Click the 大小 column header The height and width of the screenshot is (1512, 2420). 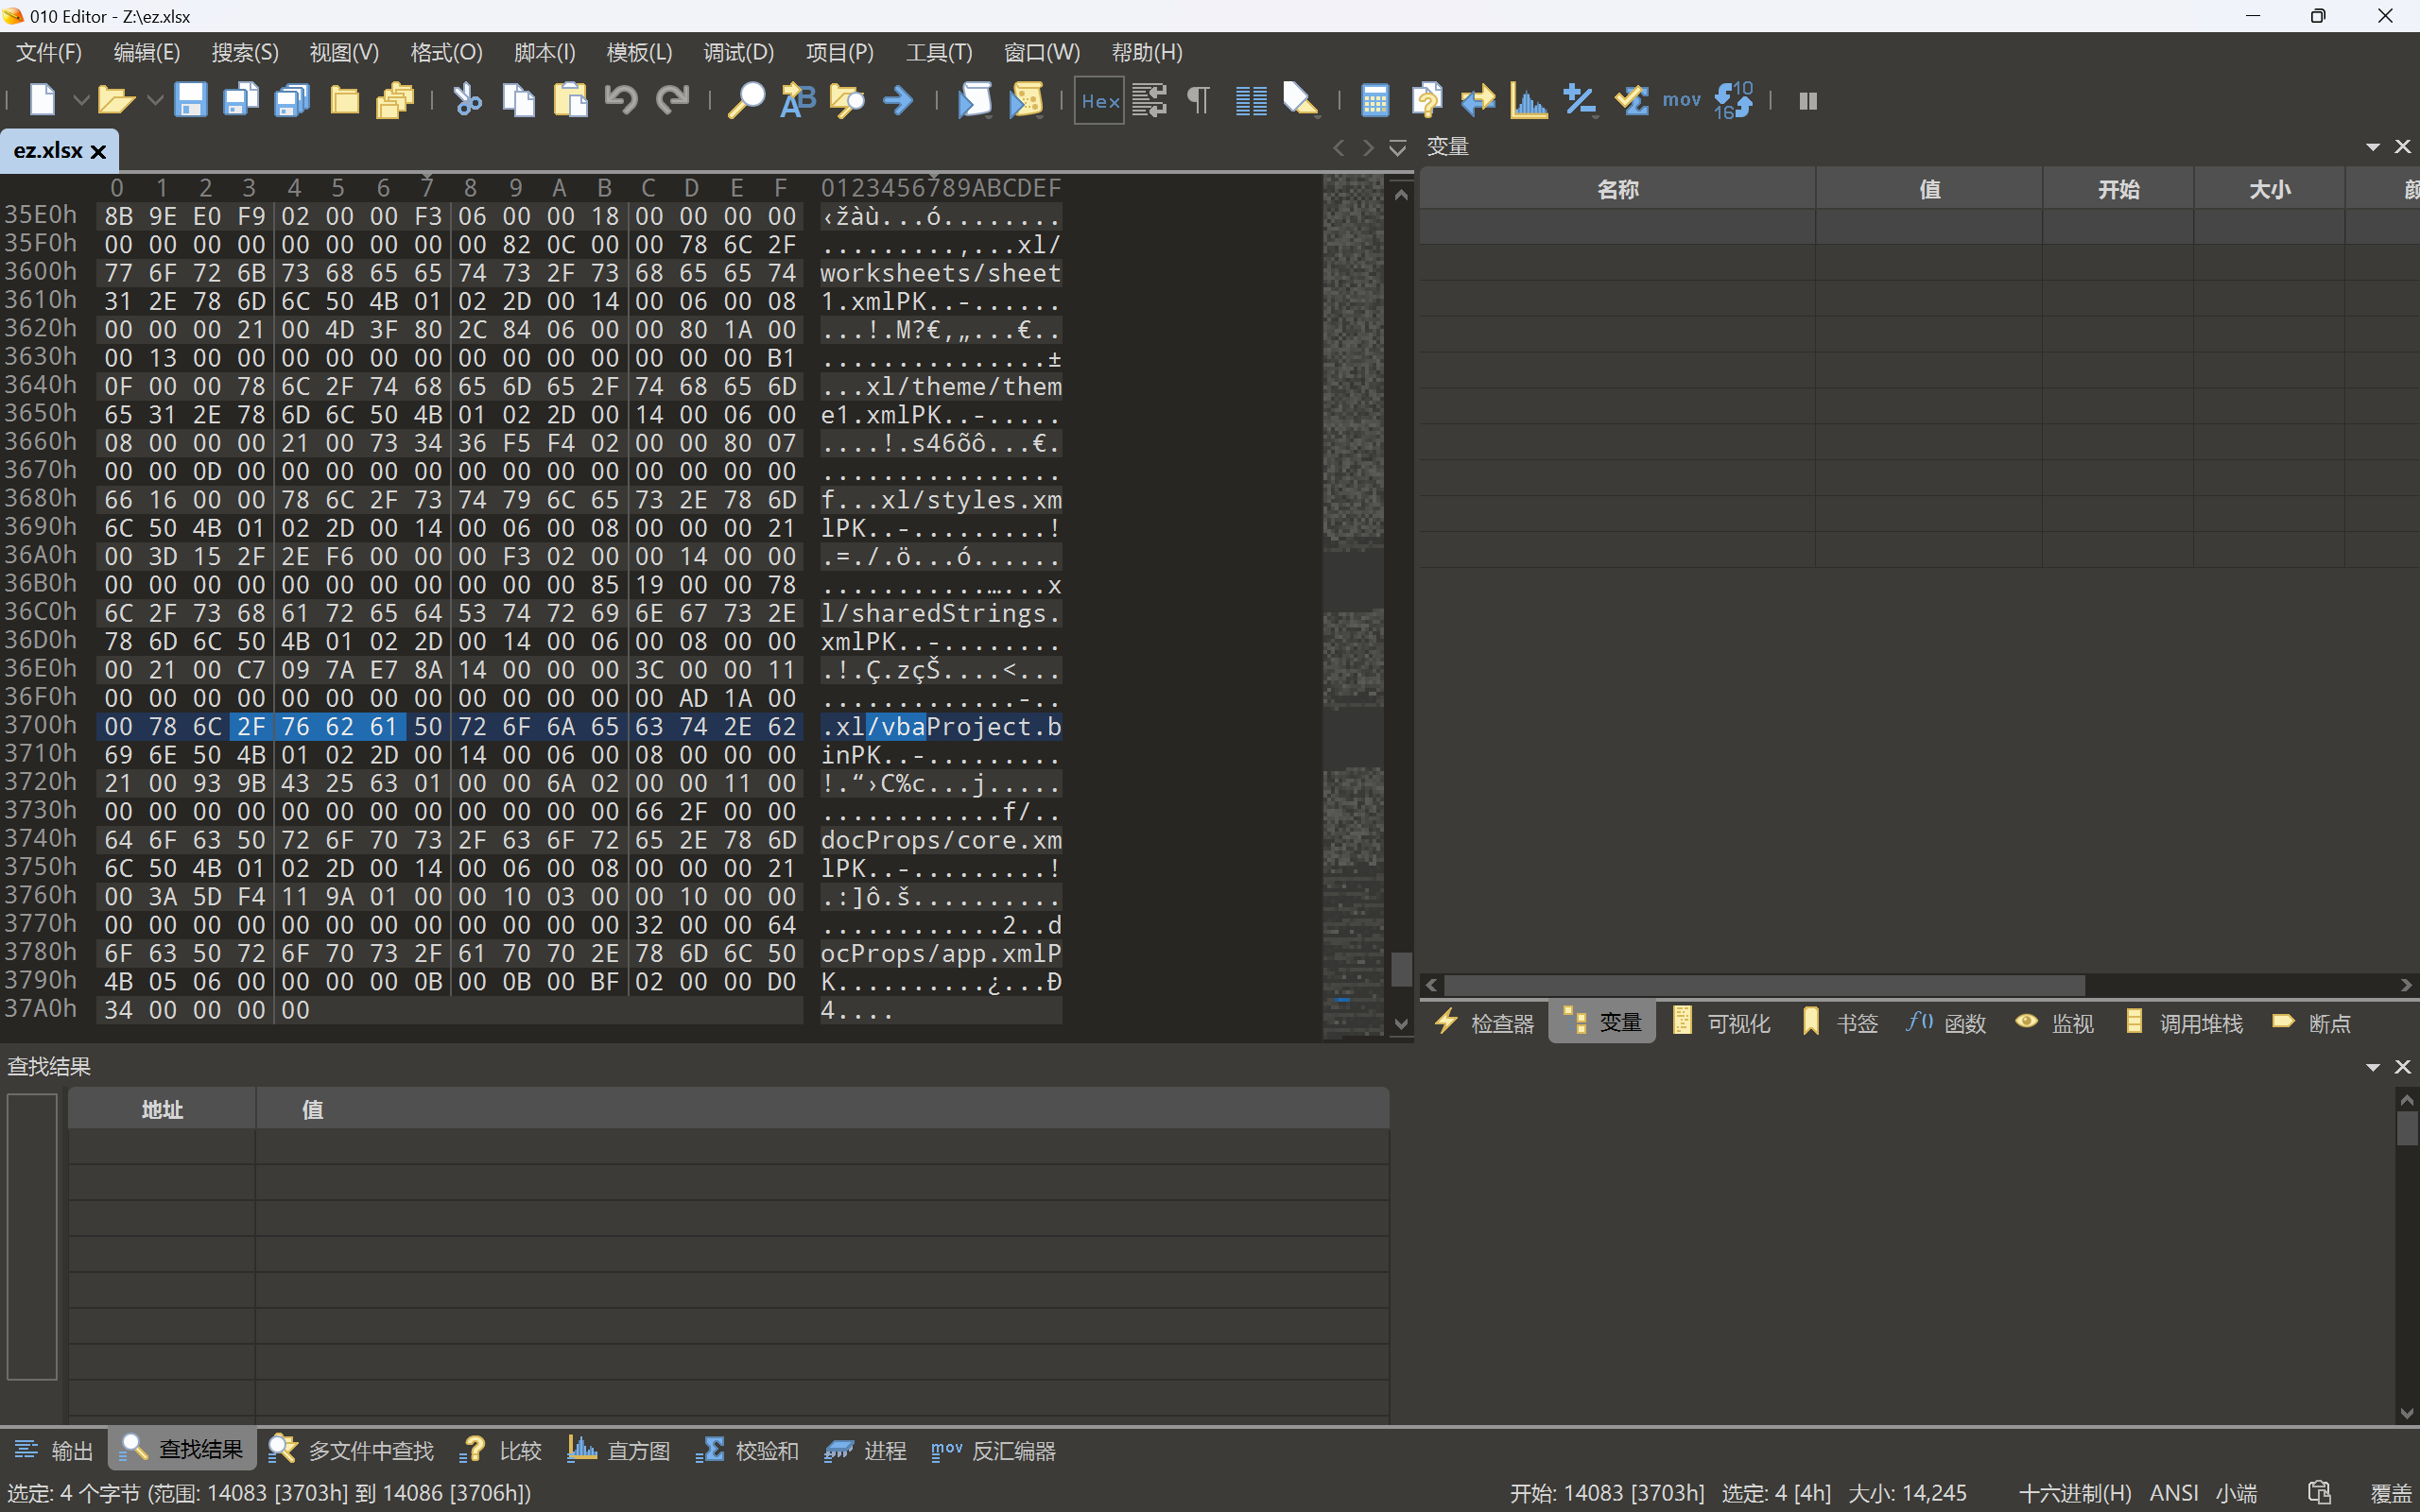click(2269, 189)
